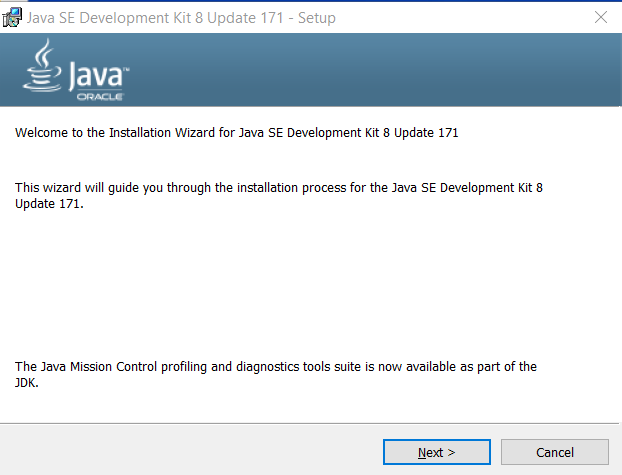Click the ORACLE text beneath the Java logo
The image size is (622, 475).
(x=100, y=97)
